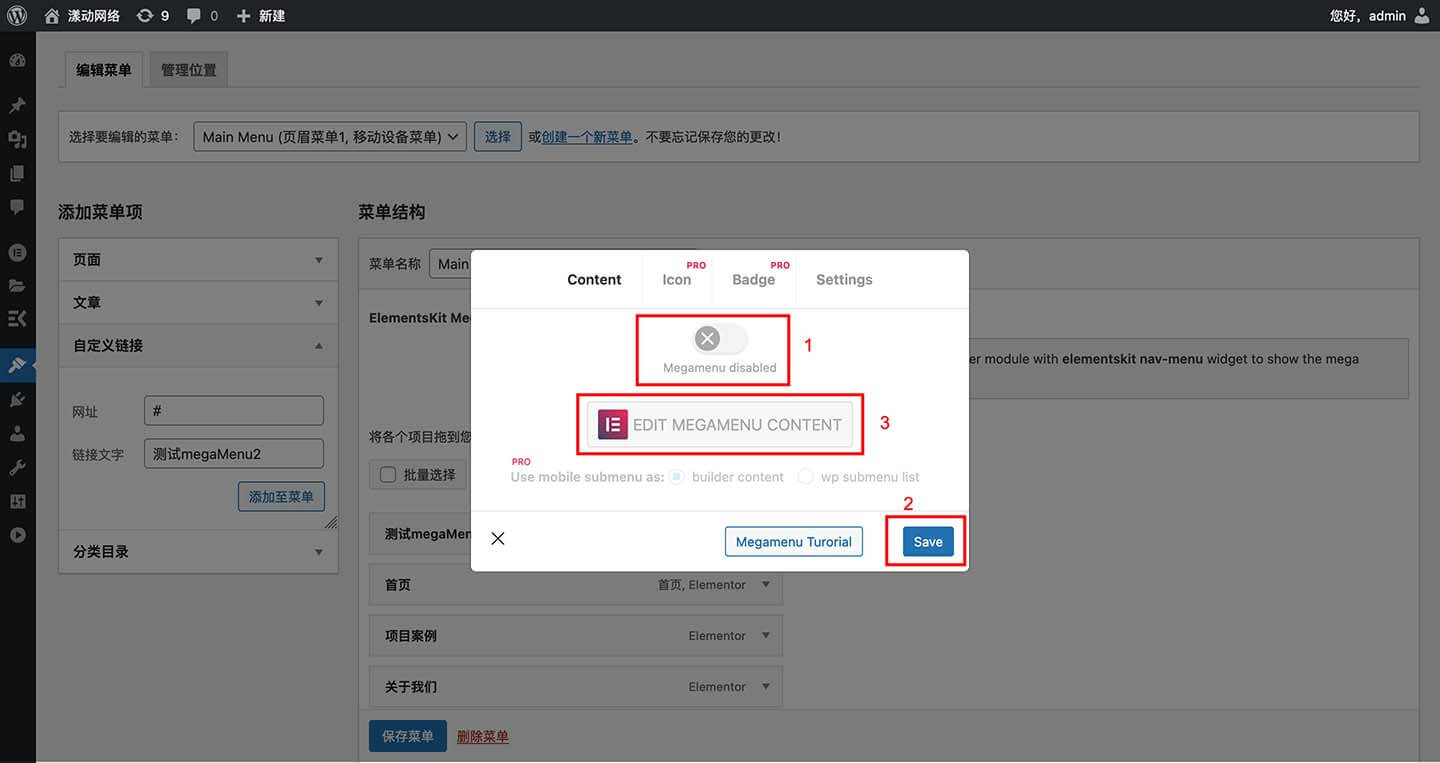This screenshot has height=763, width=1440.
Task: Click the 网址 URL input field
Action: point(234,411)
